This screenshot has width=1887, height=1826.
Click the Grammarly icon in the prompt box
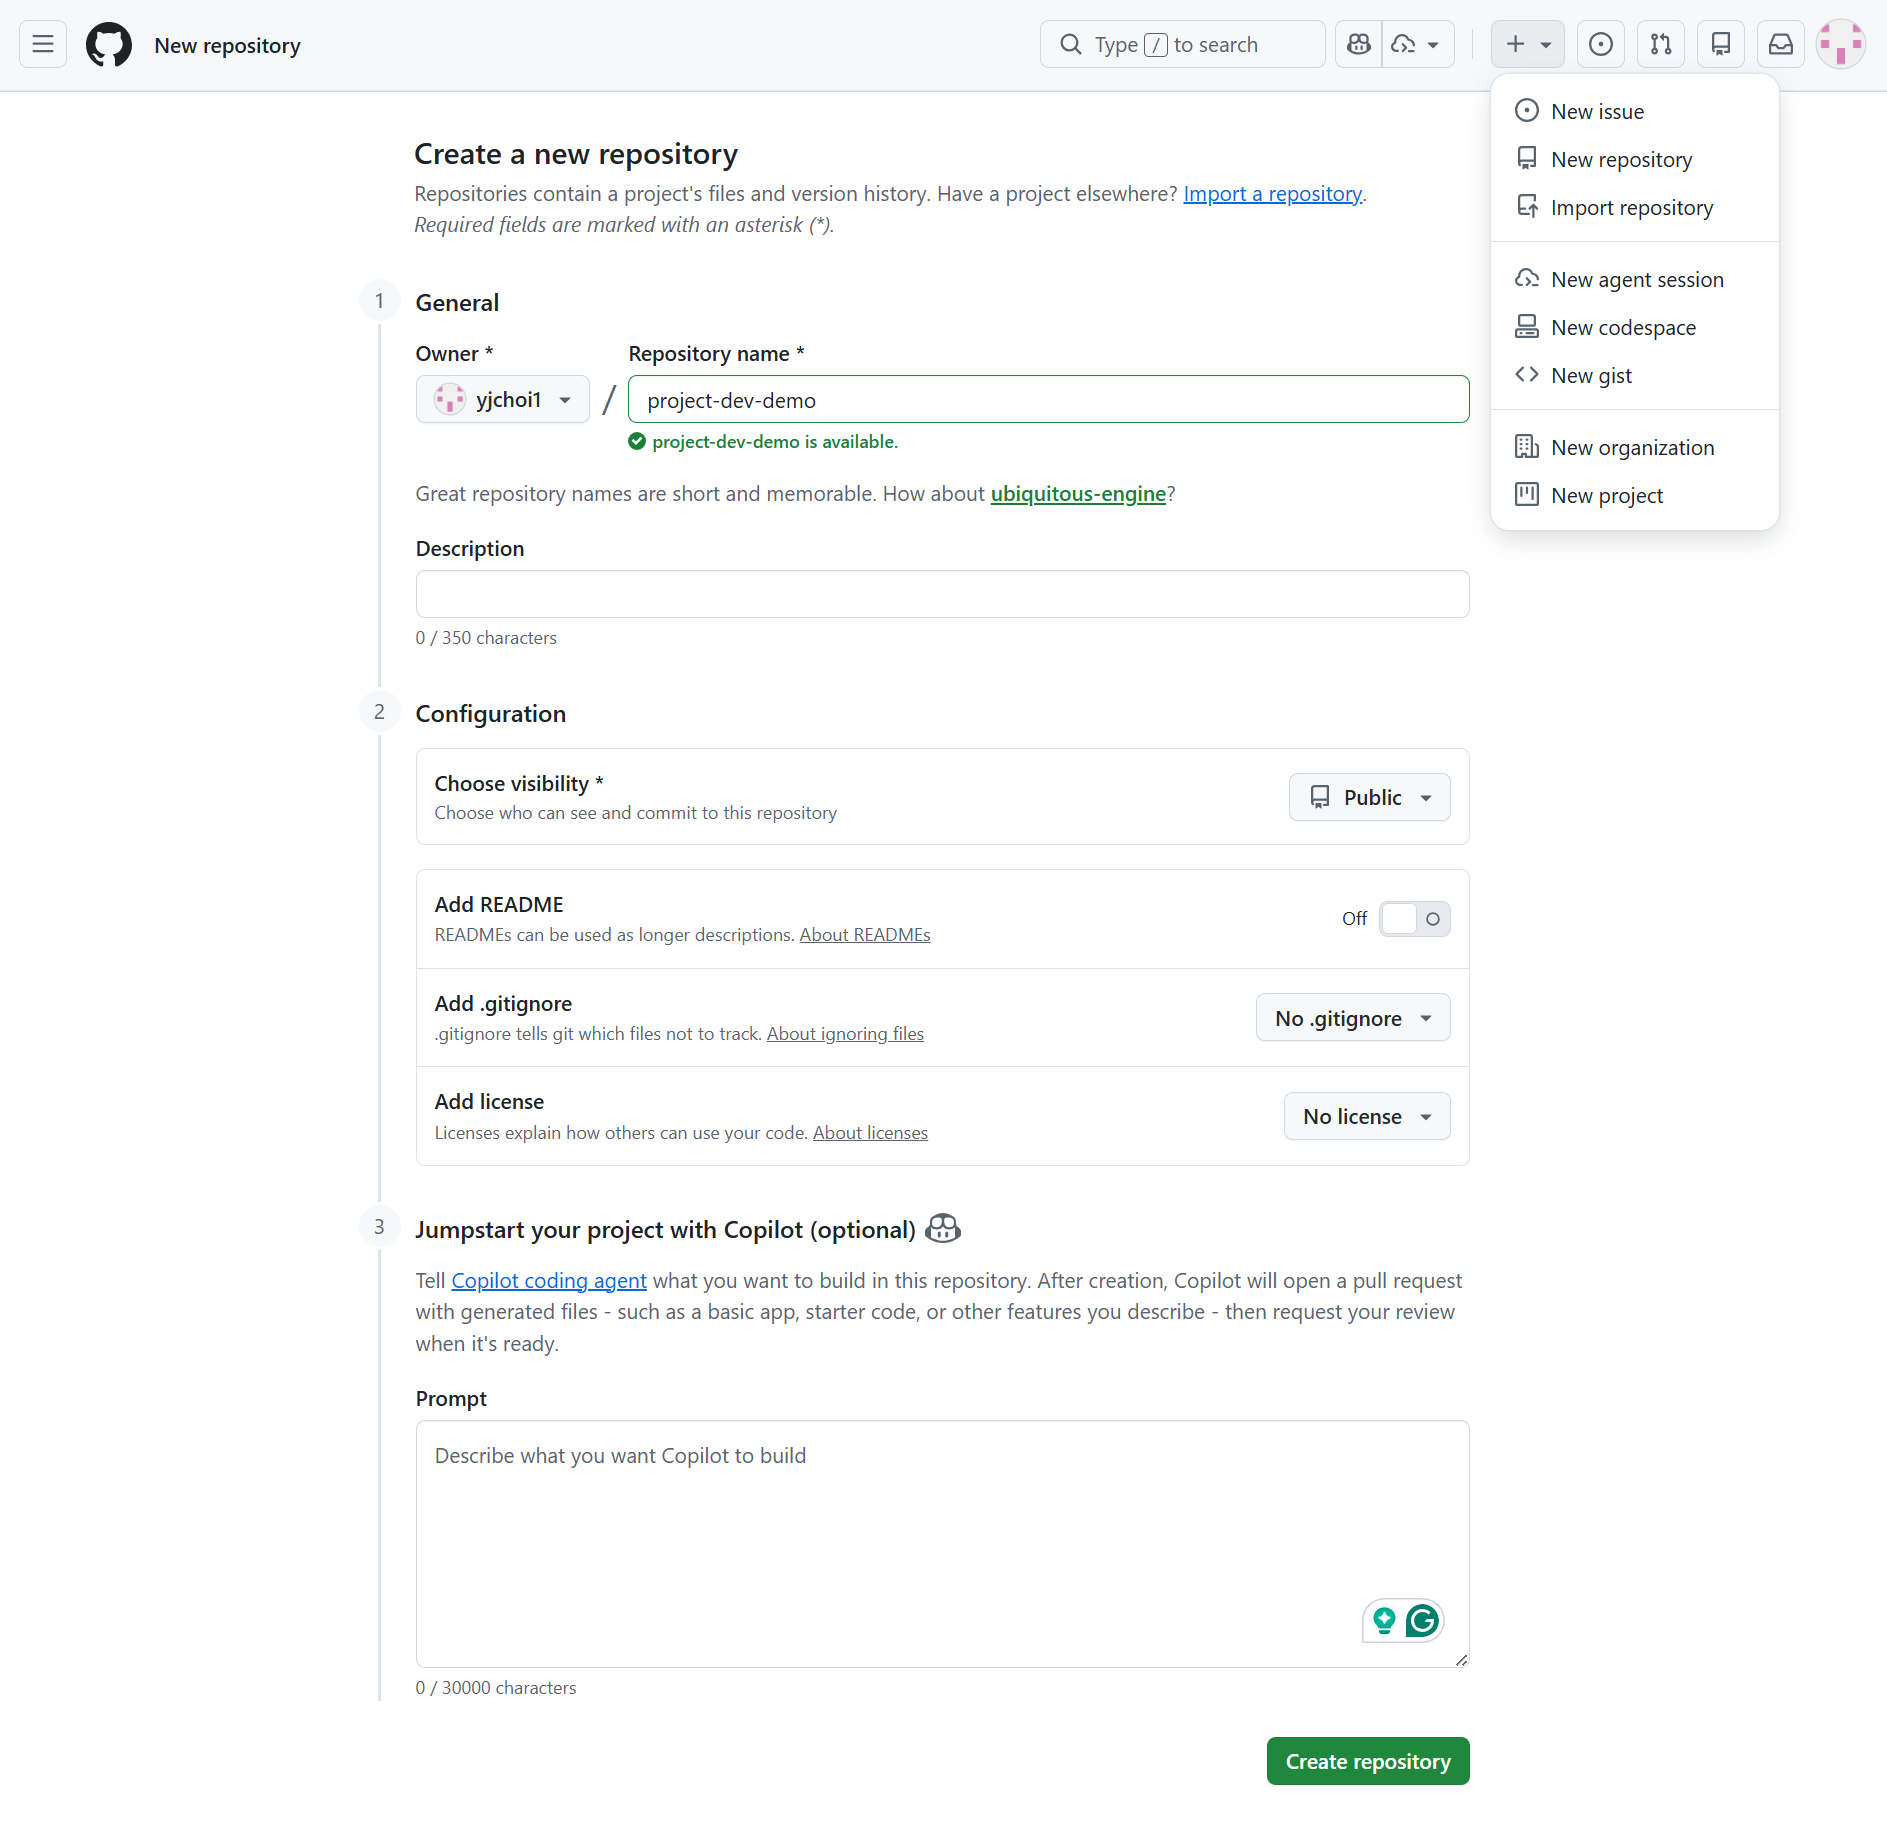(1421, 1620)
